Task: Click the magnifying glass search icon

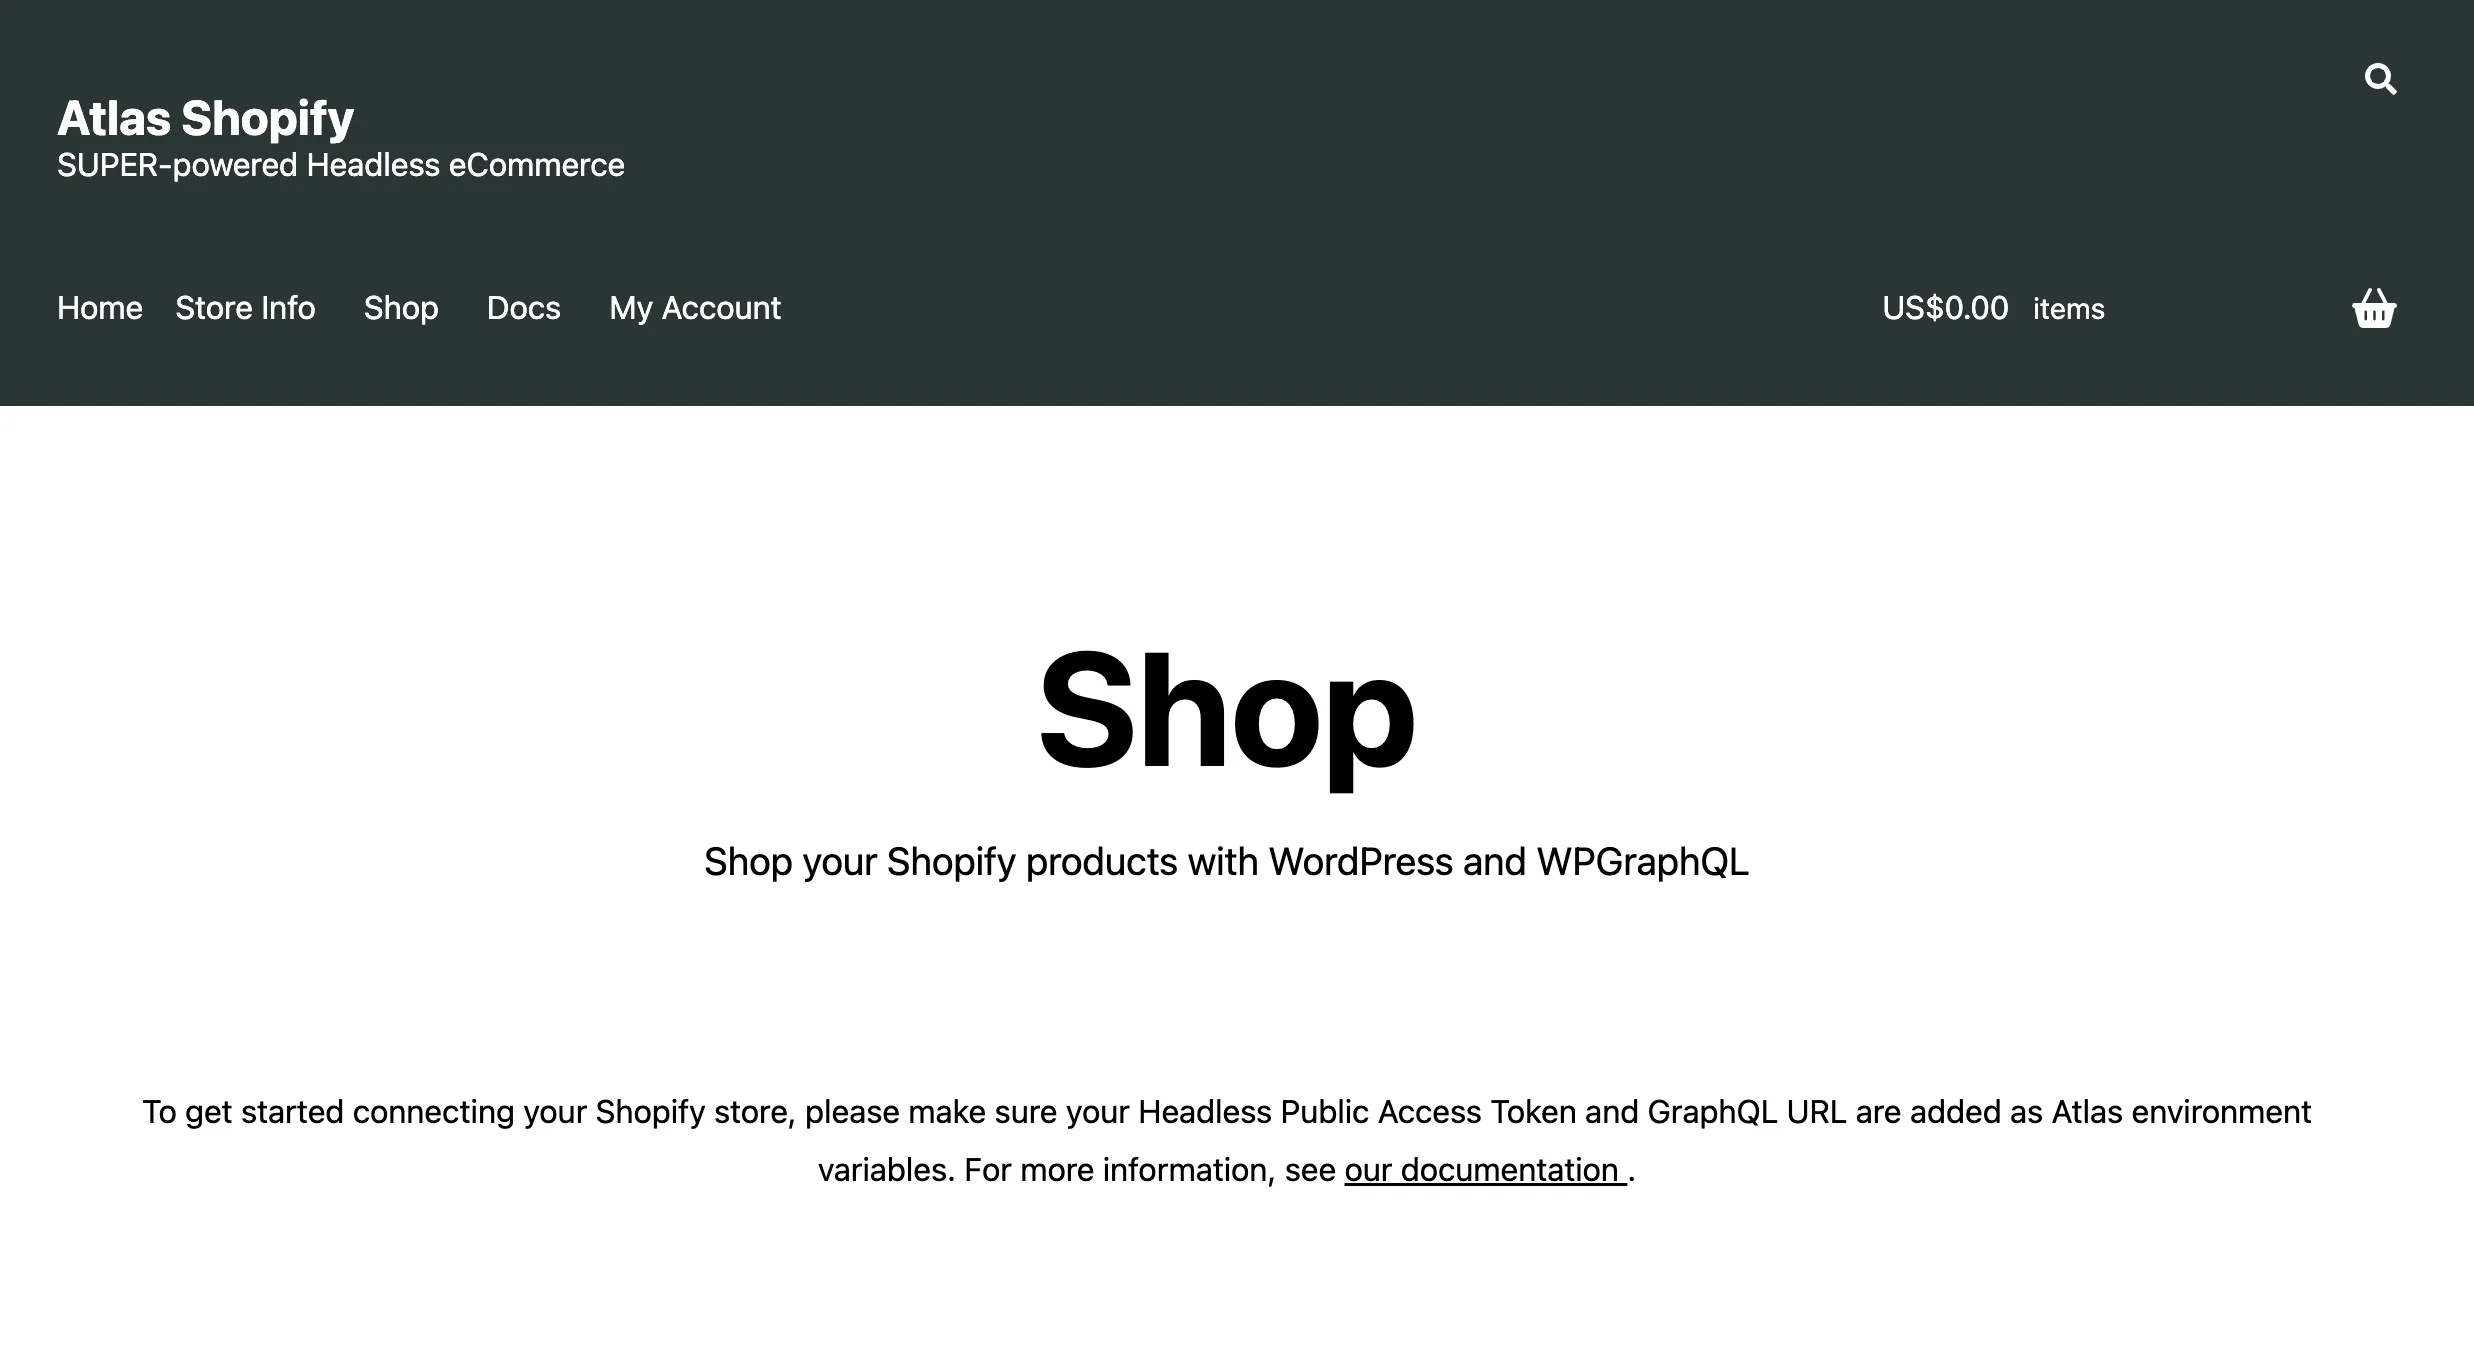Action: [x=2378, y=78]
